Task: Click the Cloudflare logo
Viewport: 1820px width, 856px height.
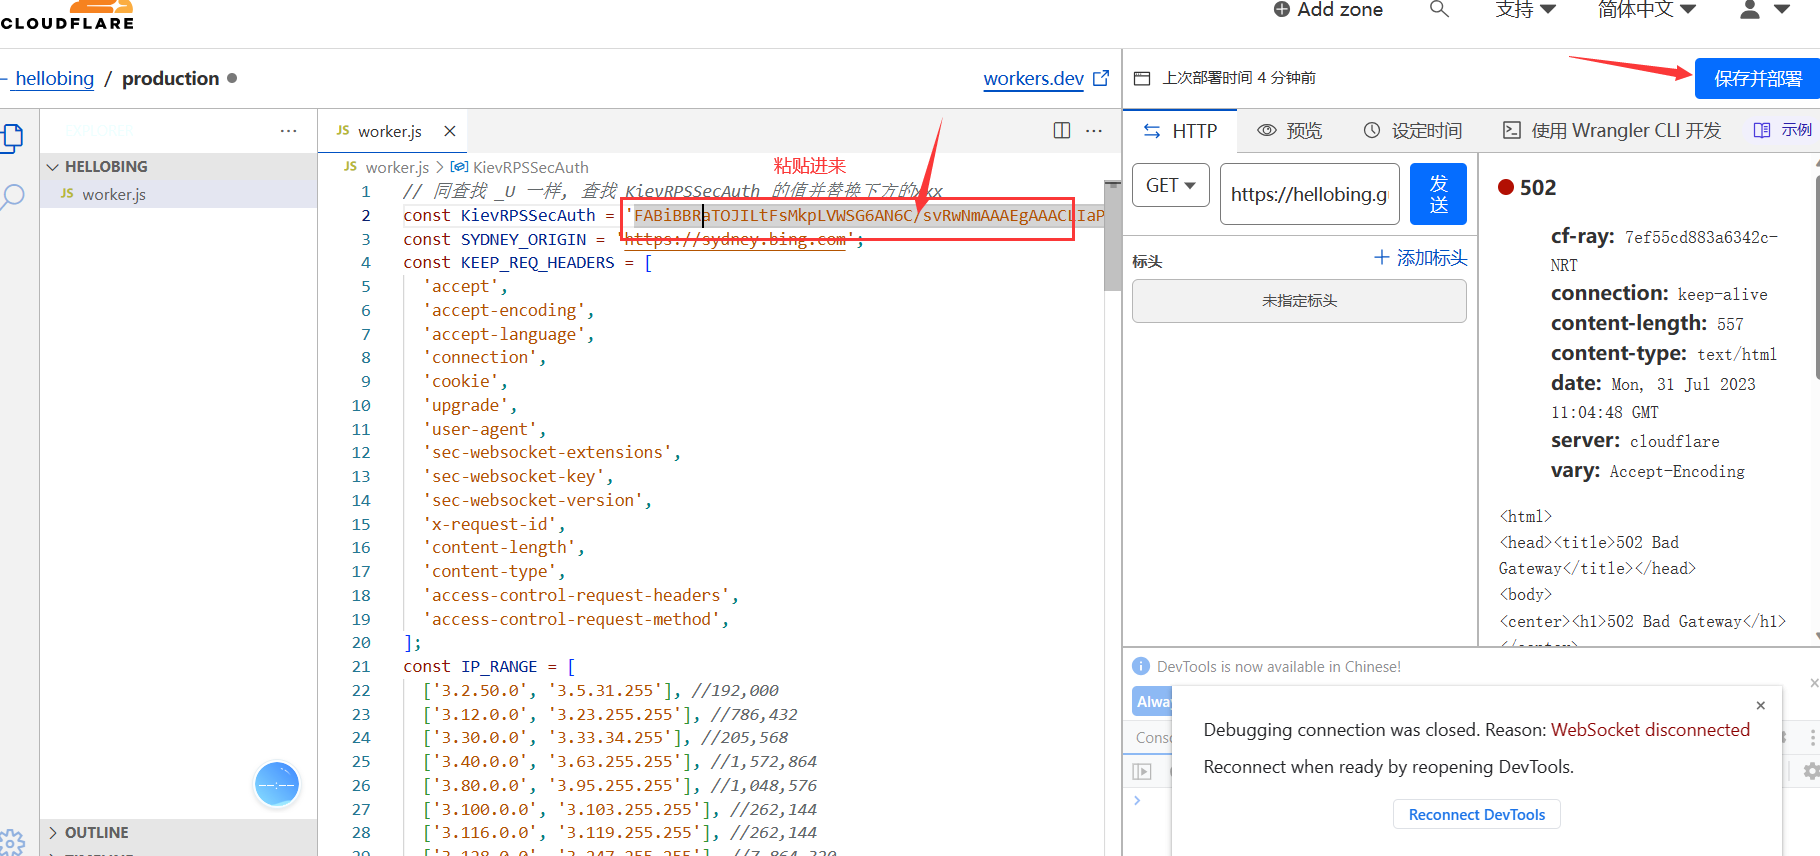Action: pos(66,15)
